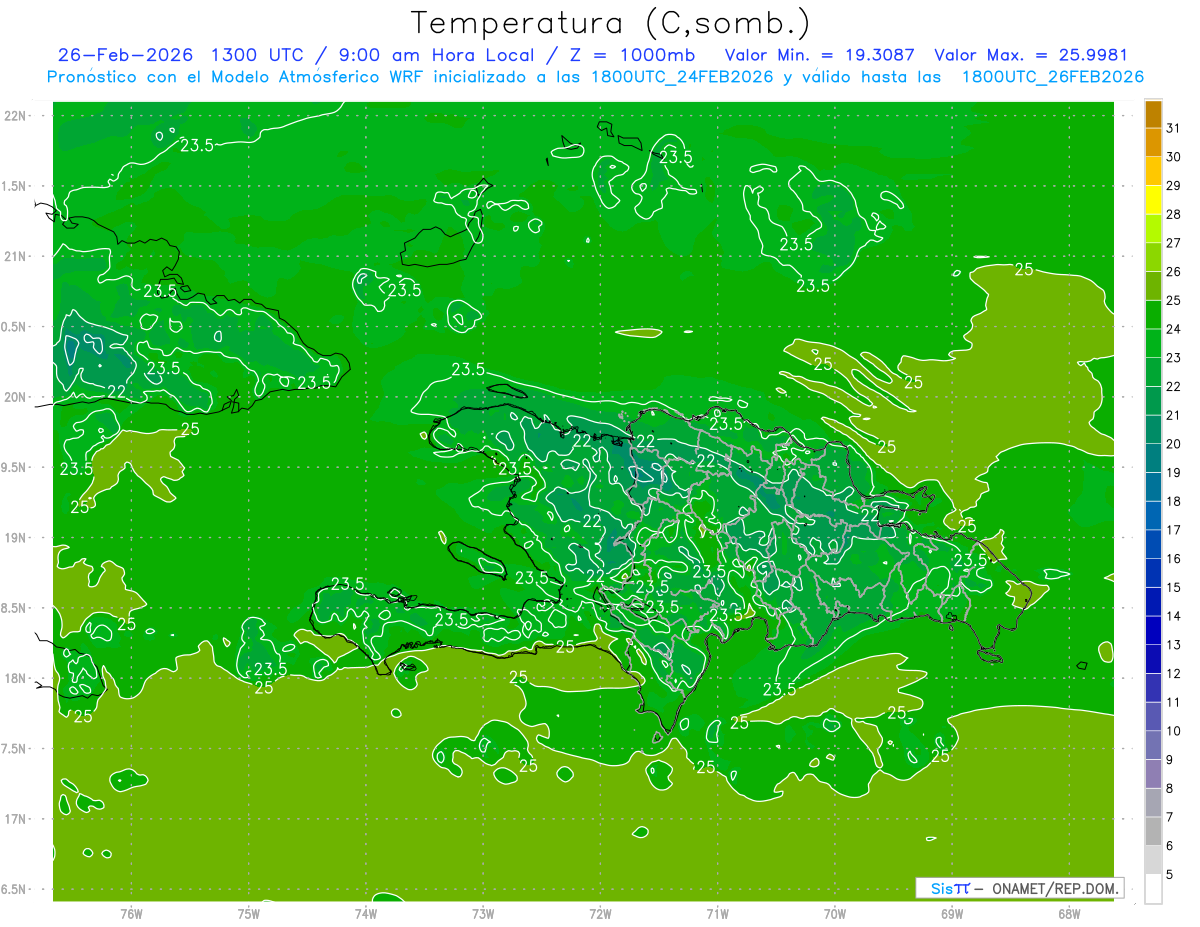
Task: Click color scale label '19'
Action: coord(1174,473)
